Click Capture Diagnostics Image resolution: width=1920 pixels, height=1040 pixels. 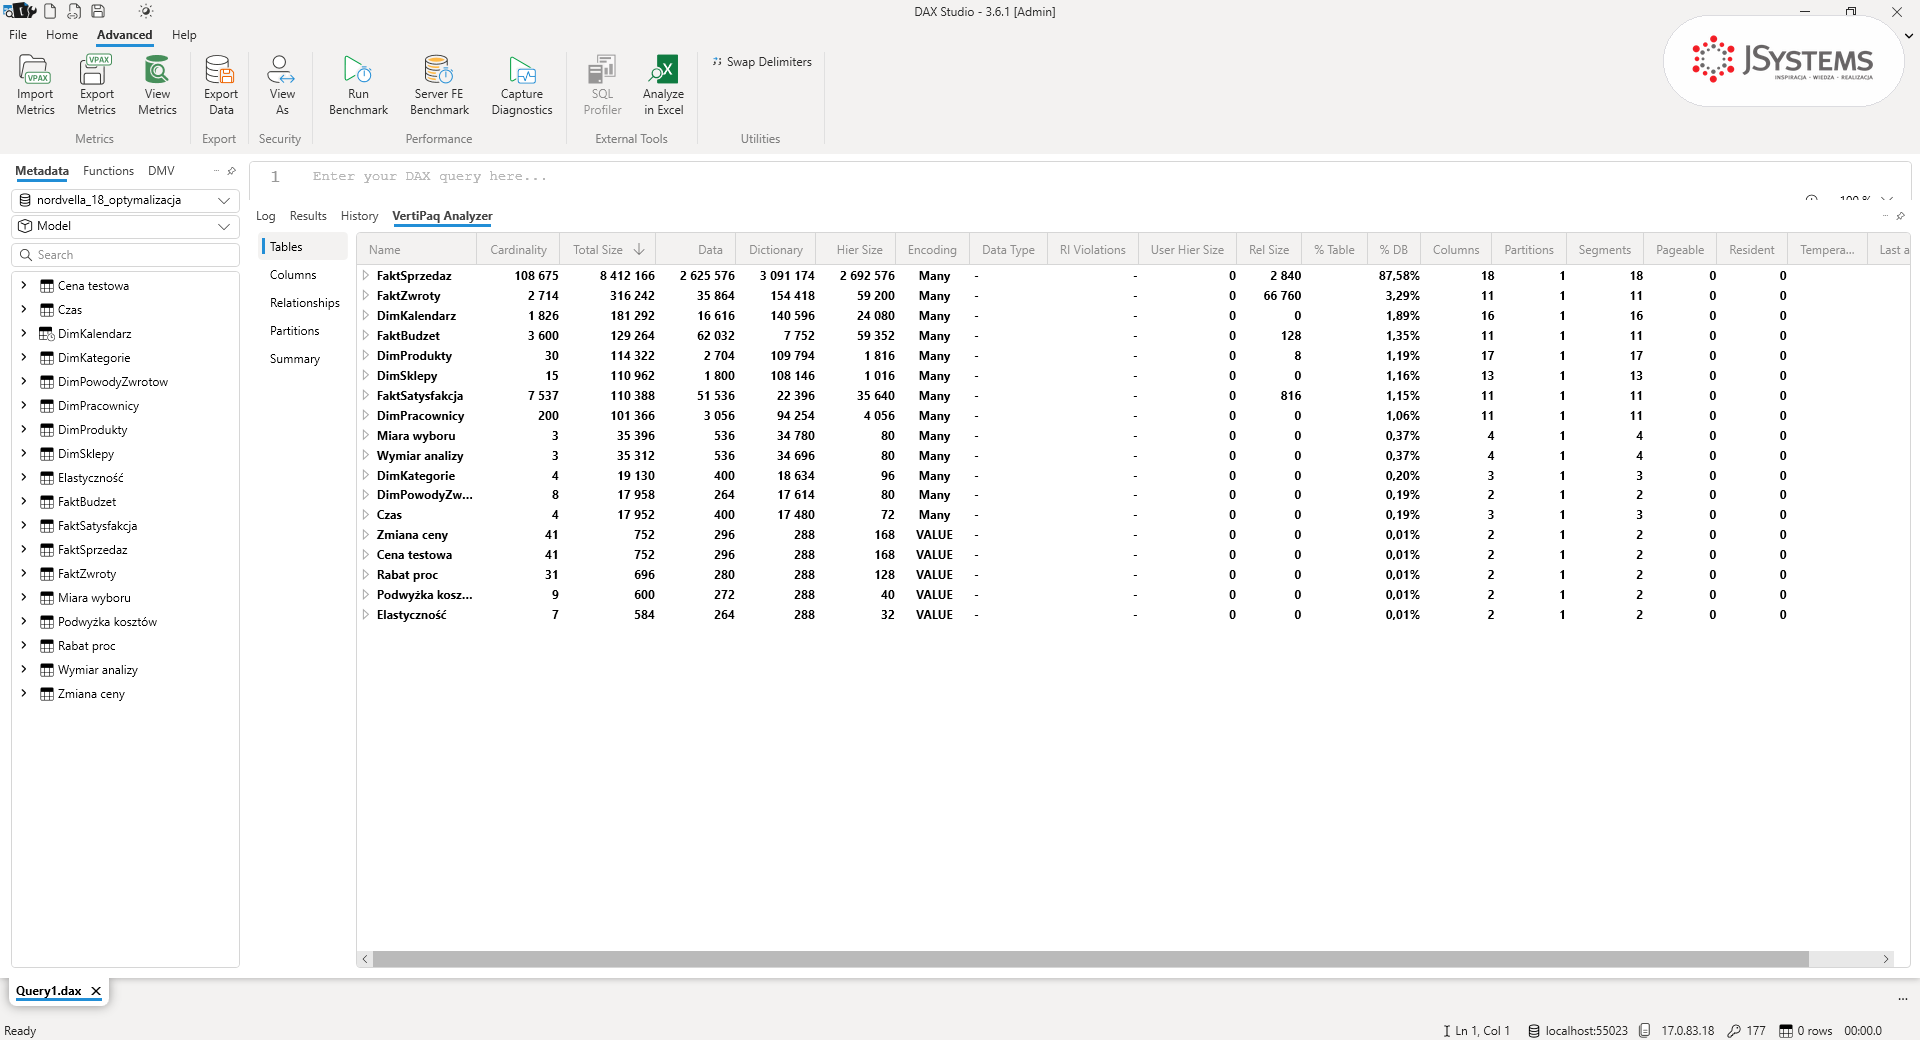coord(522,85)
